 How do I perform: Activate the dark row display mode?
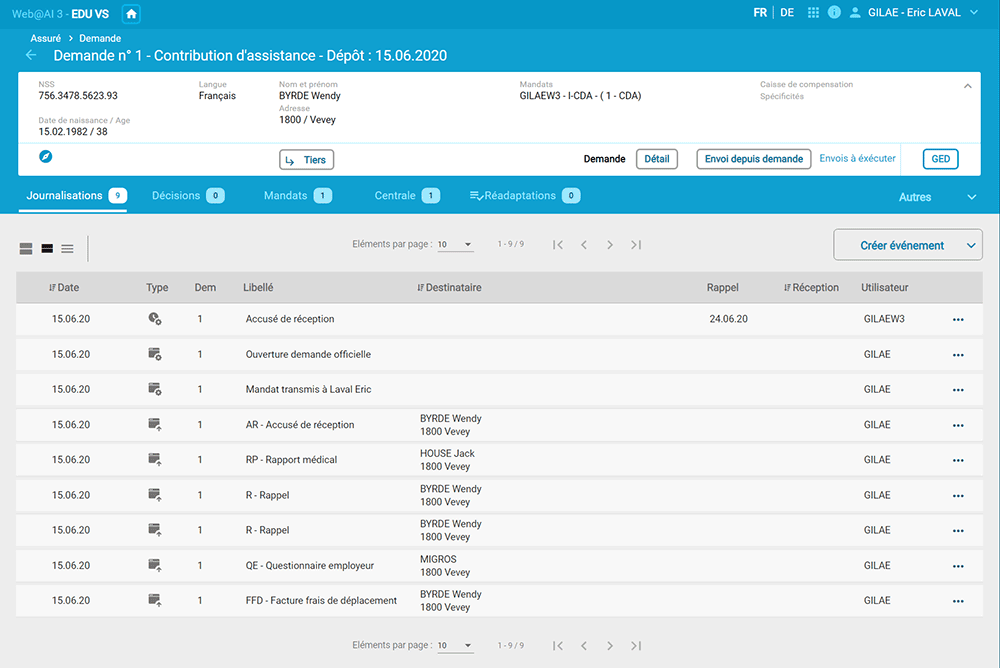point(47,248)
